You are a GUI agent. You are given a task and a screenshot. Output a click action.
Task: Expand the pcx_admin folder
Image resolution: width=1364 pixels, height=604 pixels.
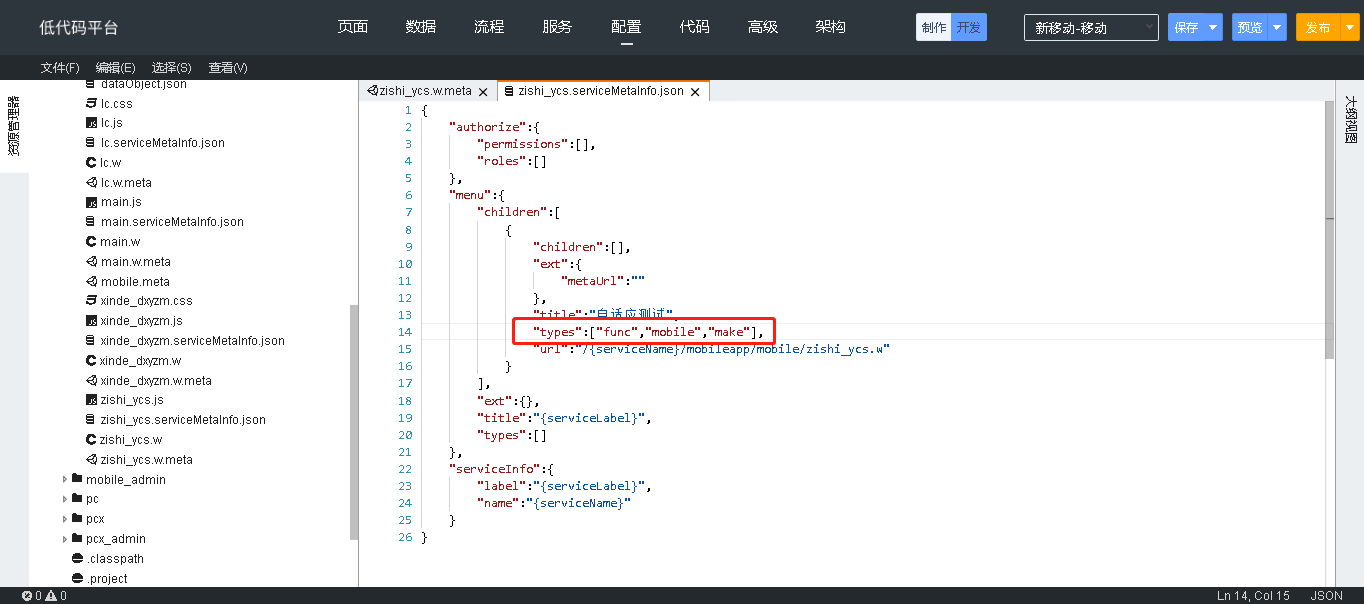(x=65, y=539)
